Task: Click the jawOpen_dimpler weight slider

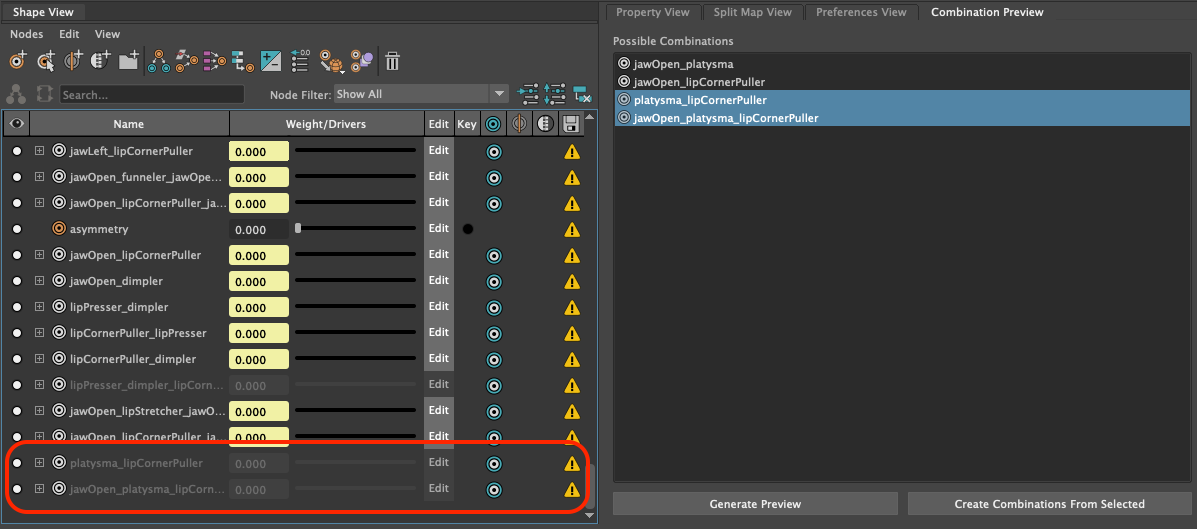Action: [356, 281]
